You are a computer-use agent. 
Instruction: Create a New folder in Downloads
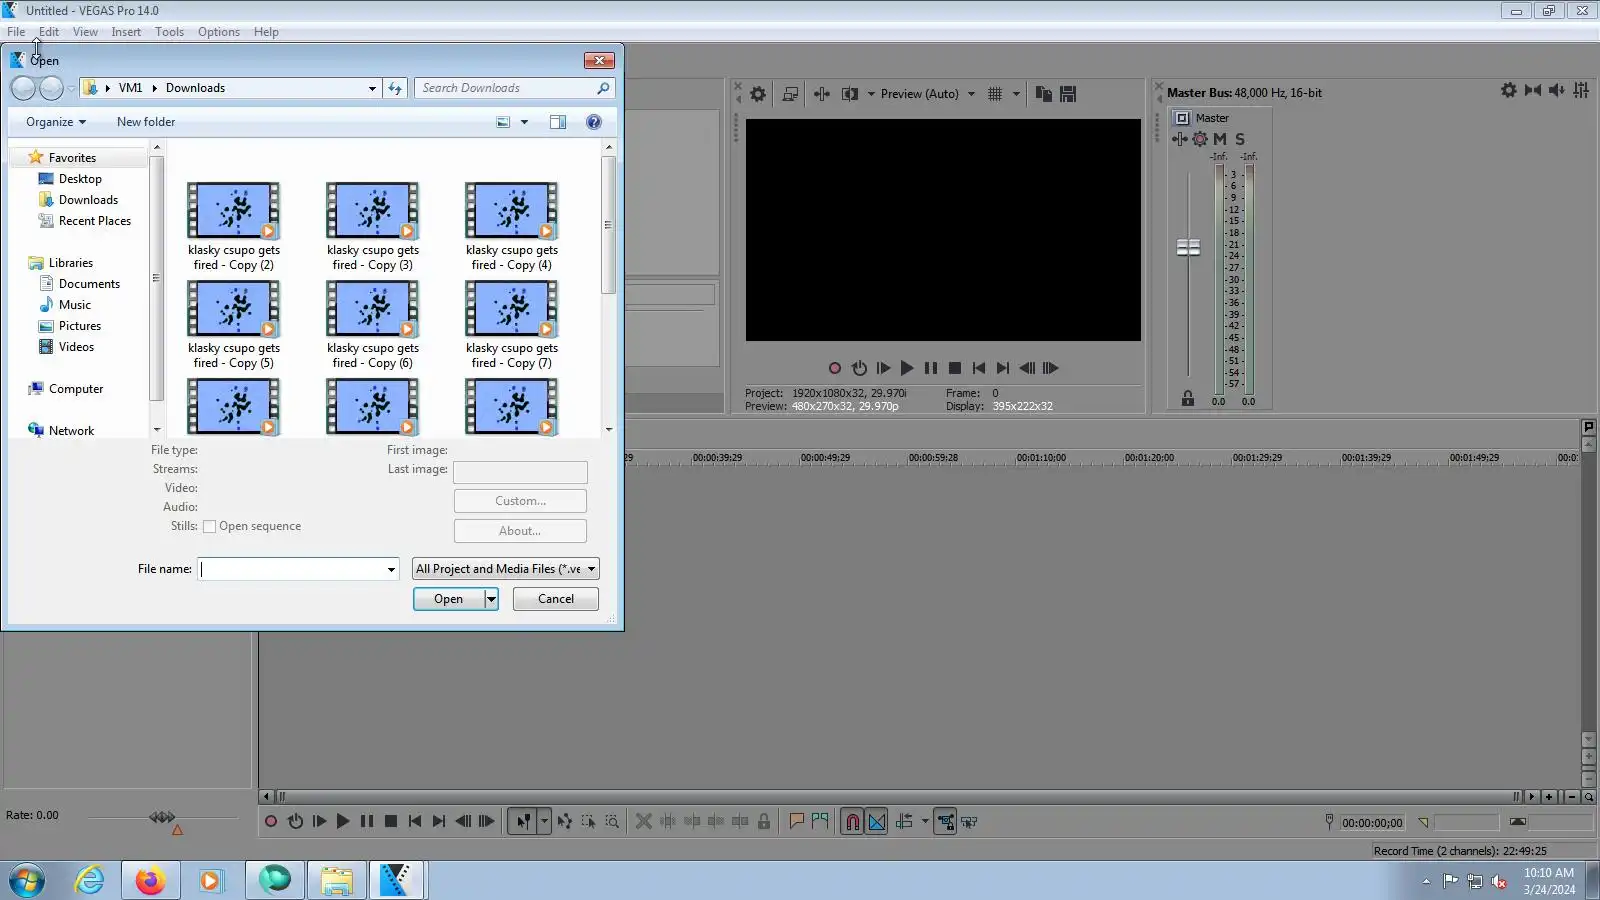pos(146,122)
